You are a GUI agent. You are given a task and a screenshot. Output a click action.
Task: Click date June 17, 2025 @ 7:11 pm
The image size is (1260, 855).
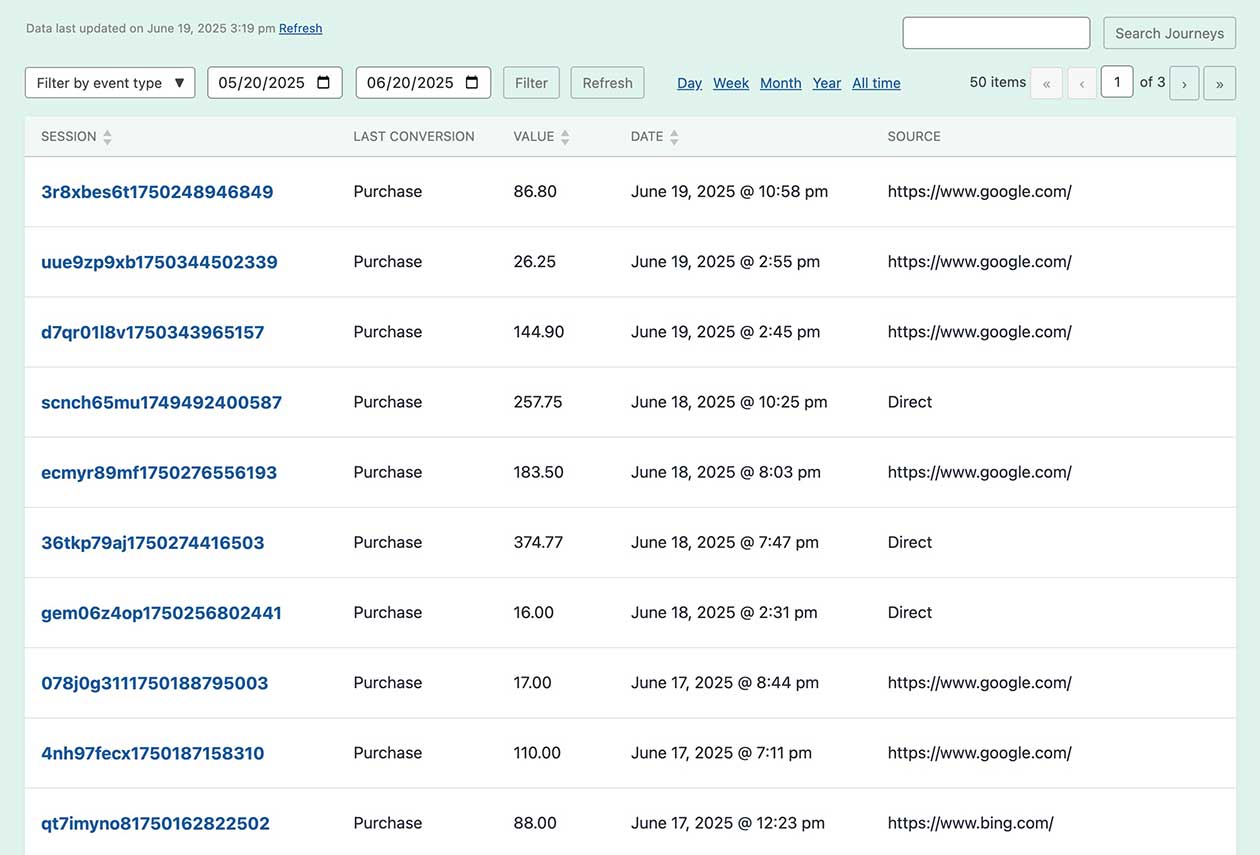point(721,752)
